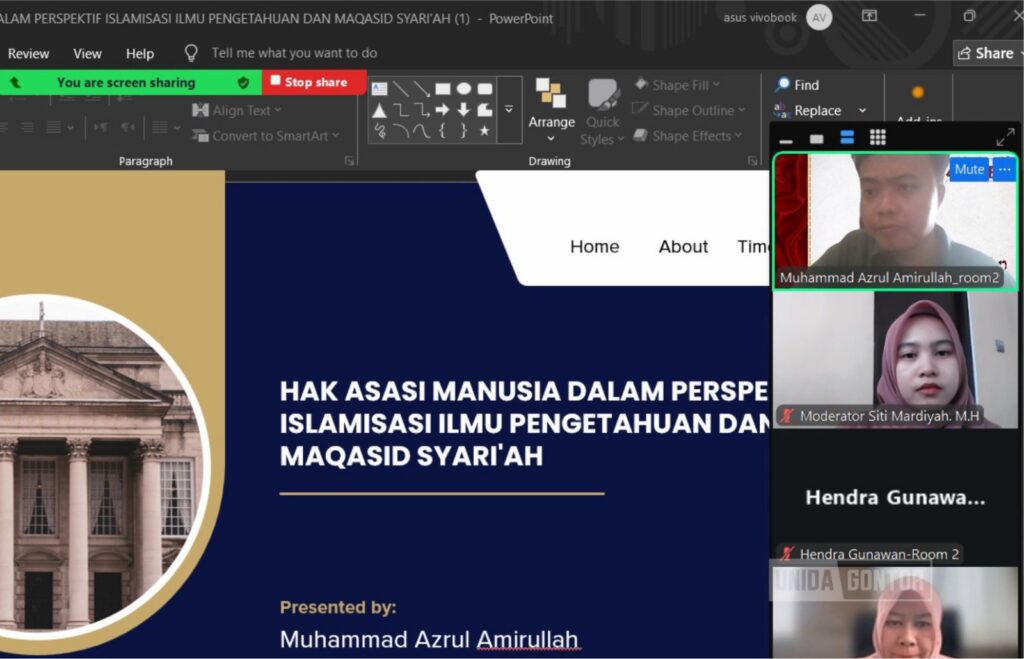Open Drawing format shape dialog launcher
Viewport: 1024px width, 659px height.
click(x=752, y=161)
